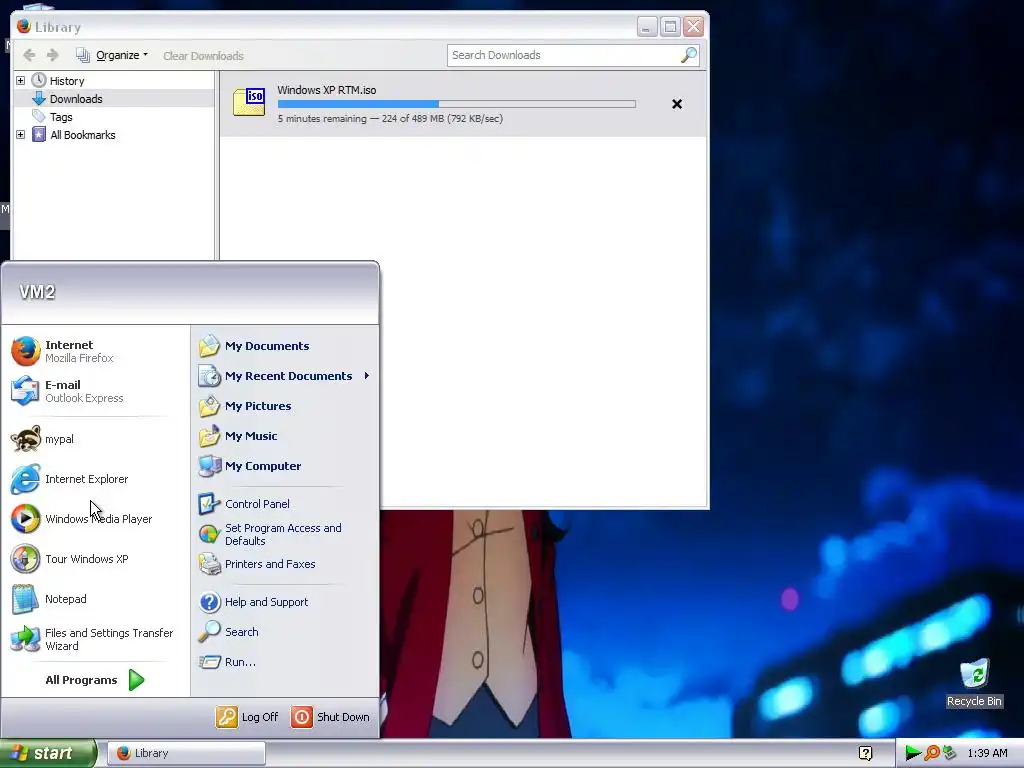1024x768 pixels.
Task: Cancel the Windows XP RTM.iso download
Action: tap(677, 104)
